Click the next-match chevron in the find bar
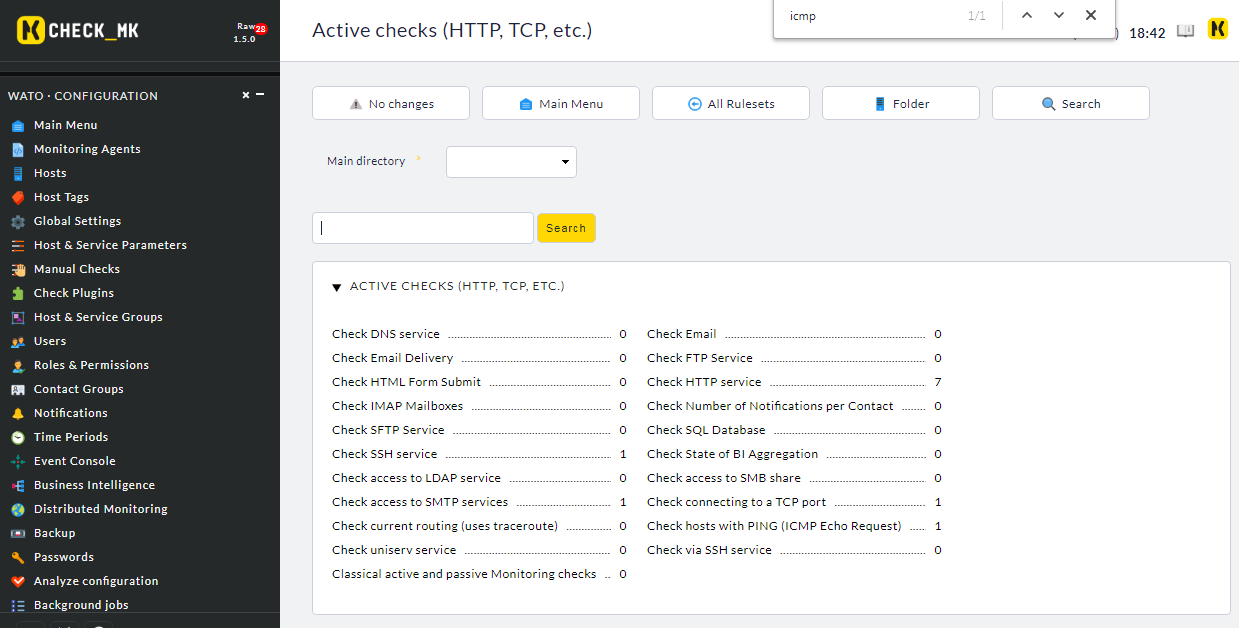The width and height of the screenshot is (1239, 628). point(1058,16)
